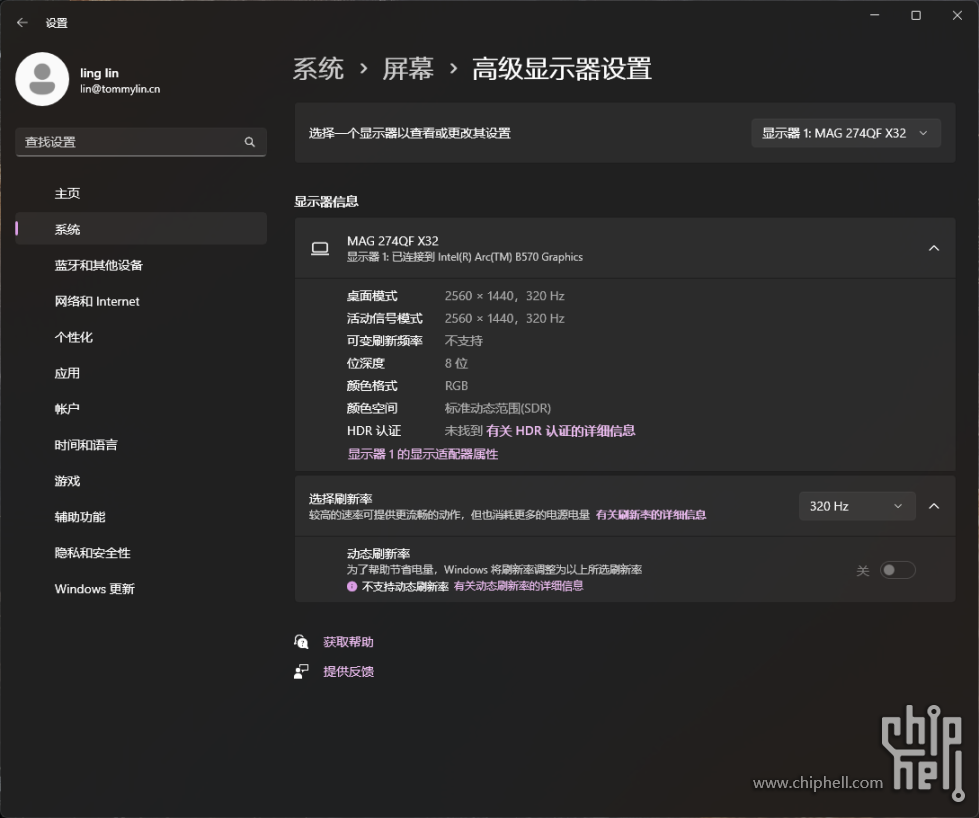
Task: Open 有关刷新率的详细信息 link
Action: tap(651, 515)
